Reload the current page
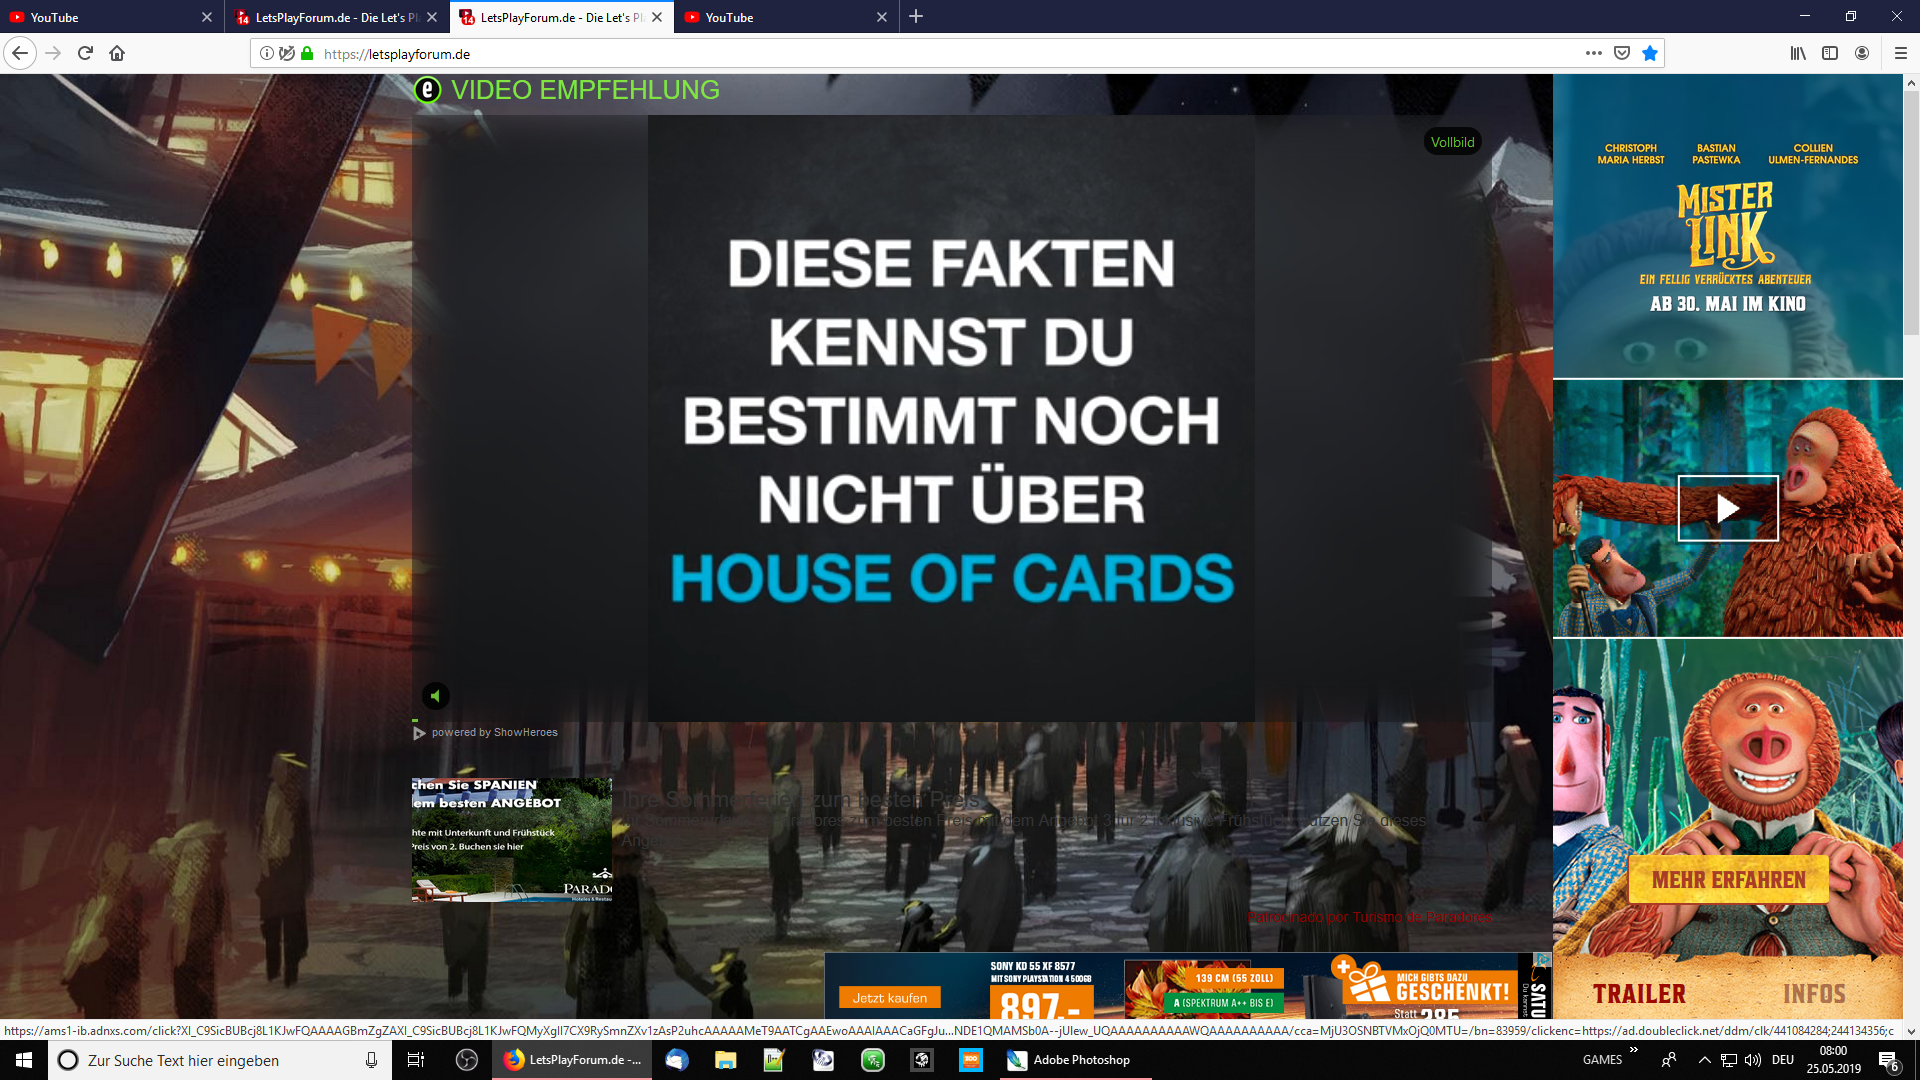The image size is (1920, 1080). (x=85, y=53)
